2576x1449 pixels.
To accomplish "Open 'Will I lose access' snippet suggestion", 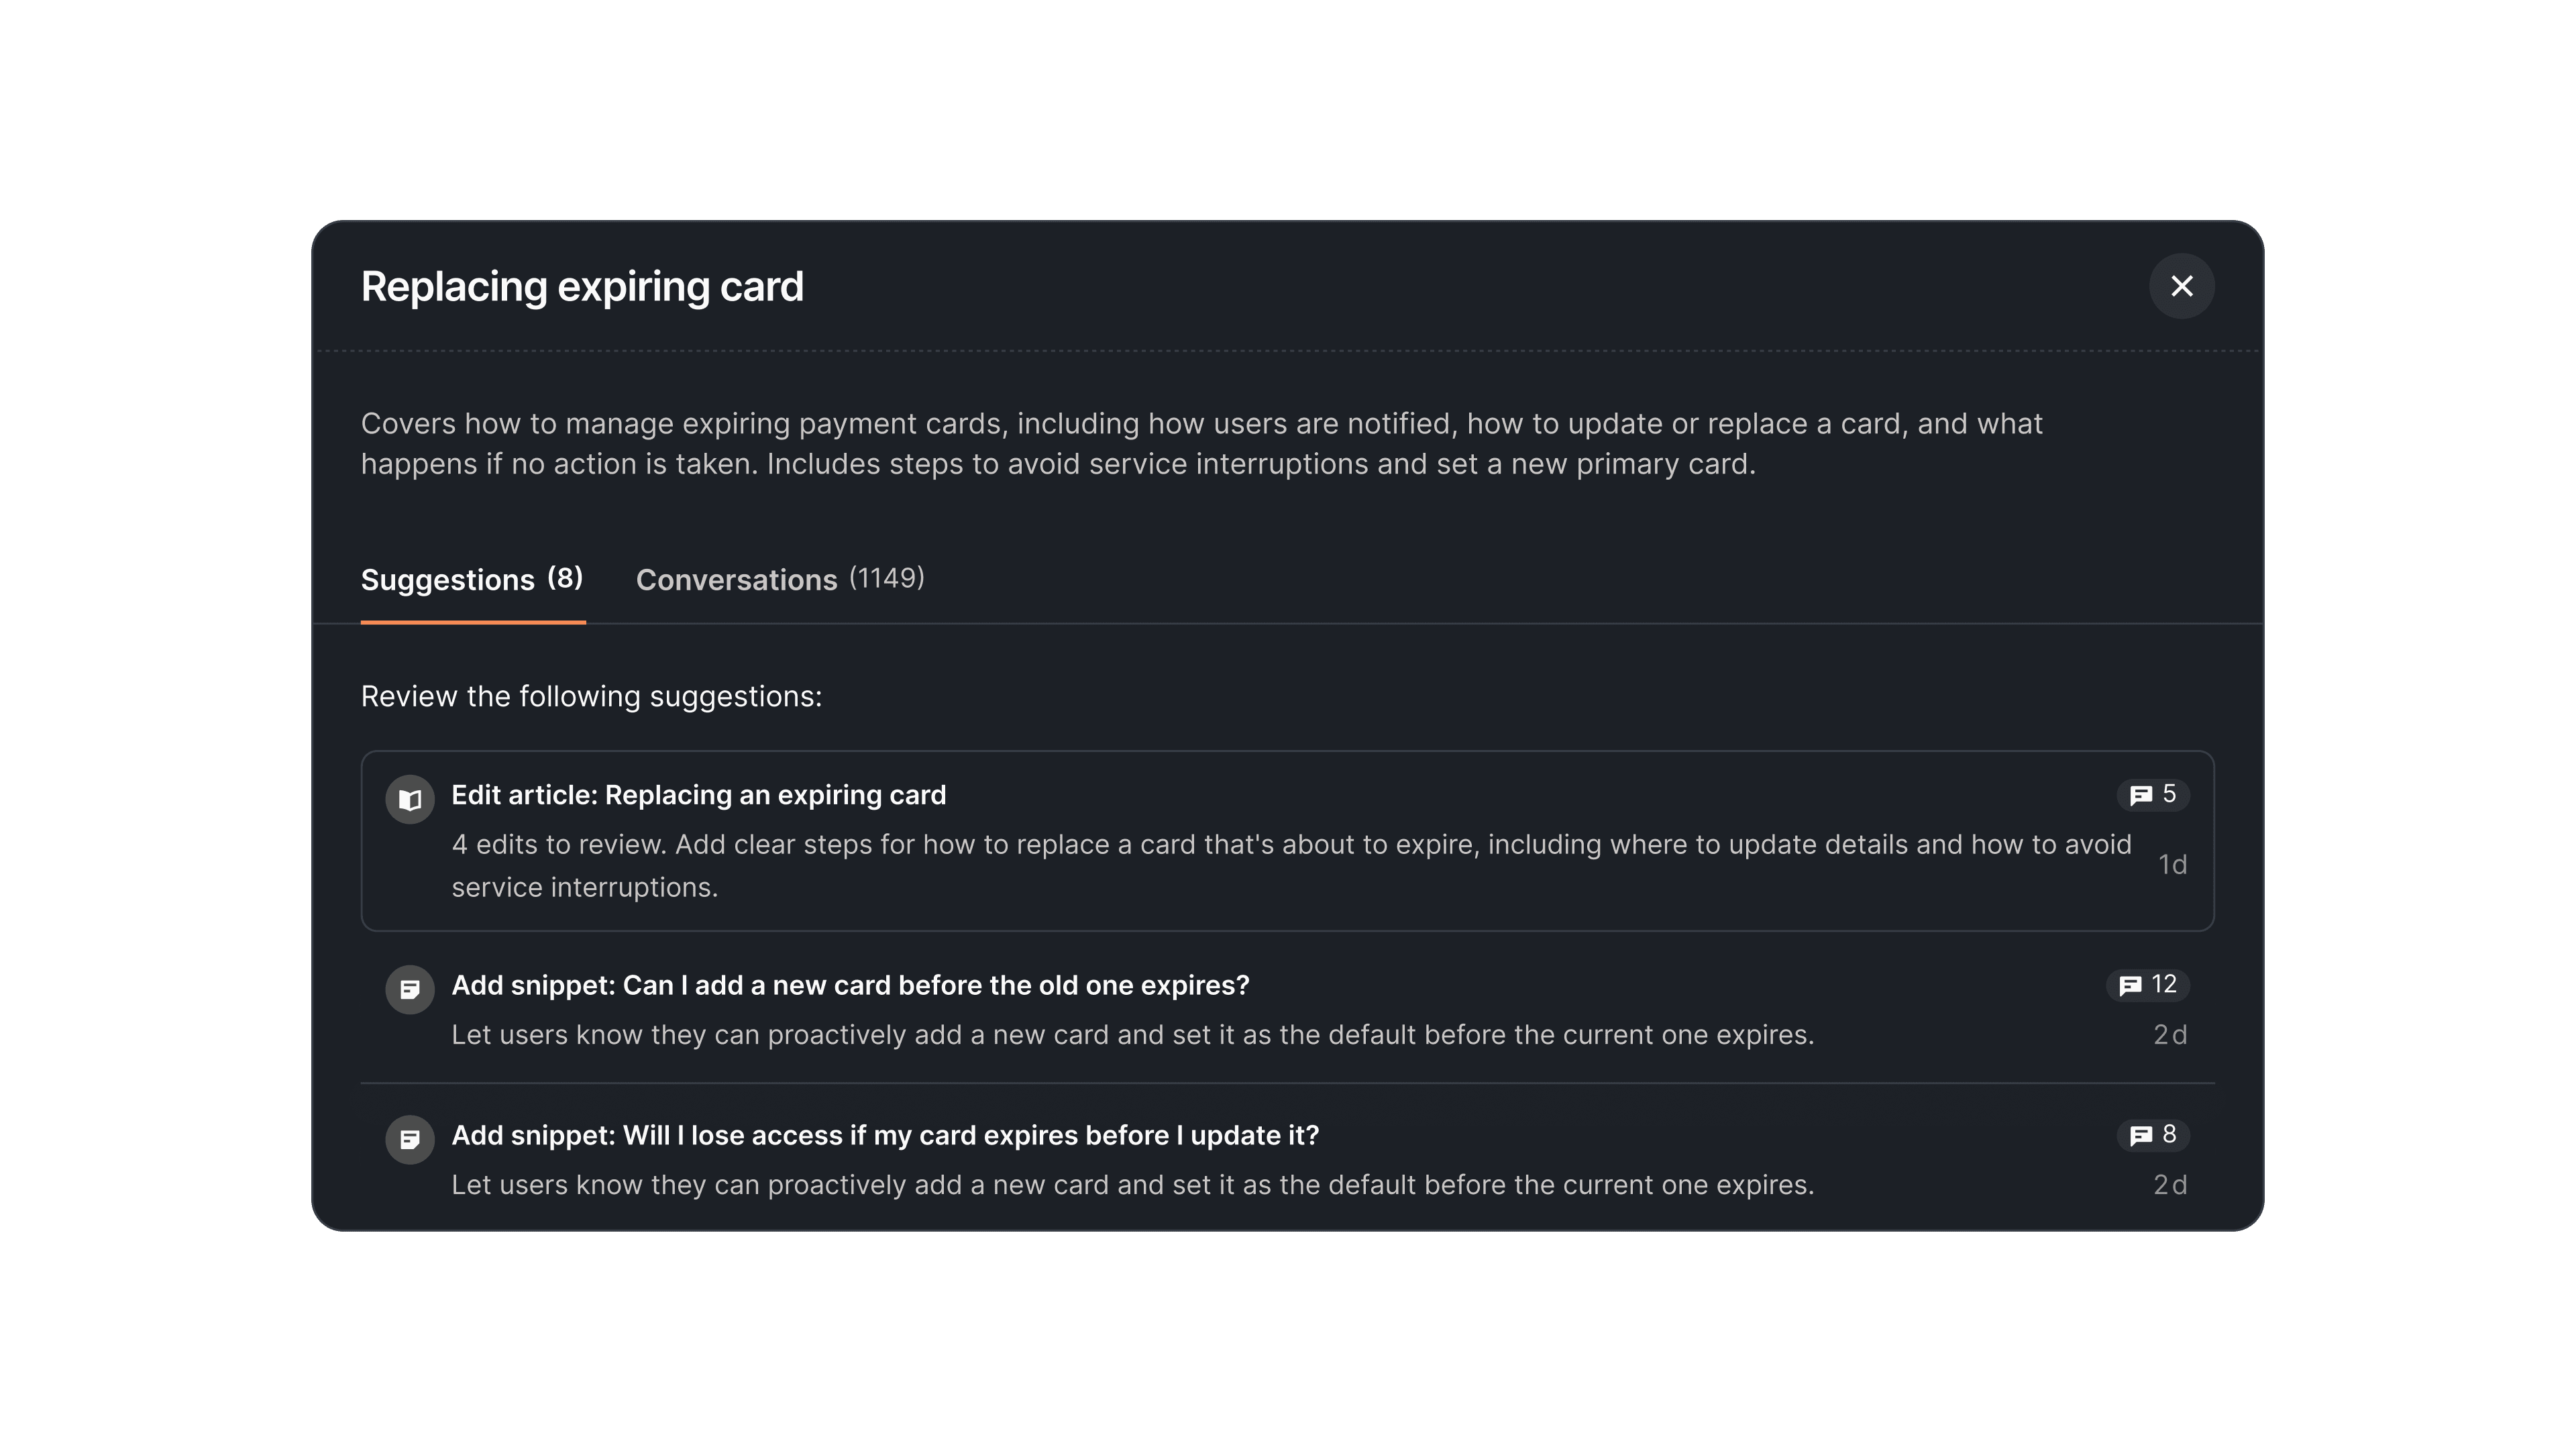I will click(885, 1135).
